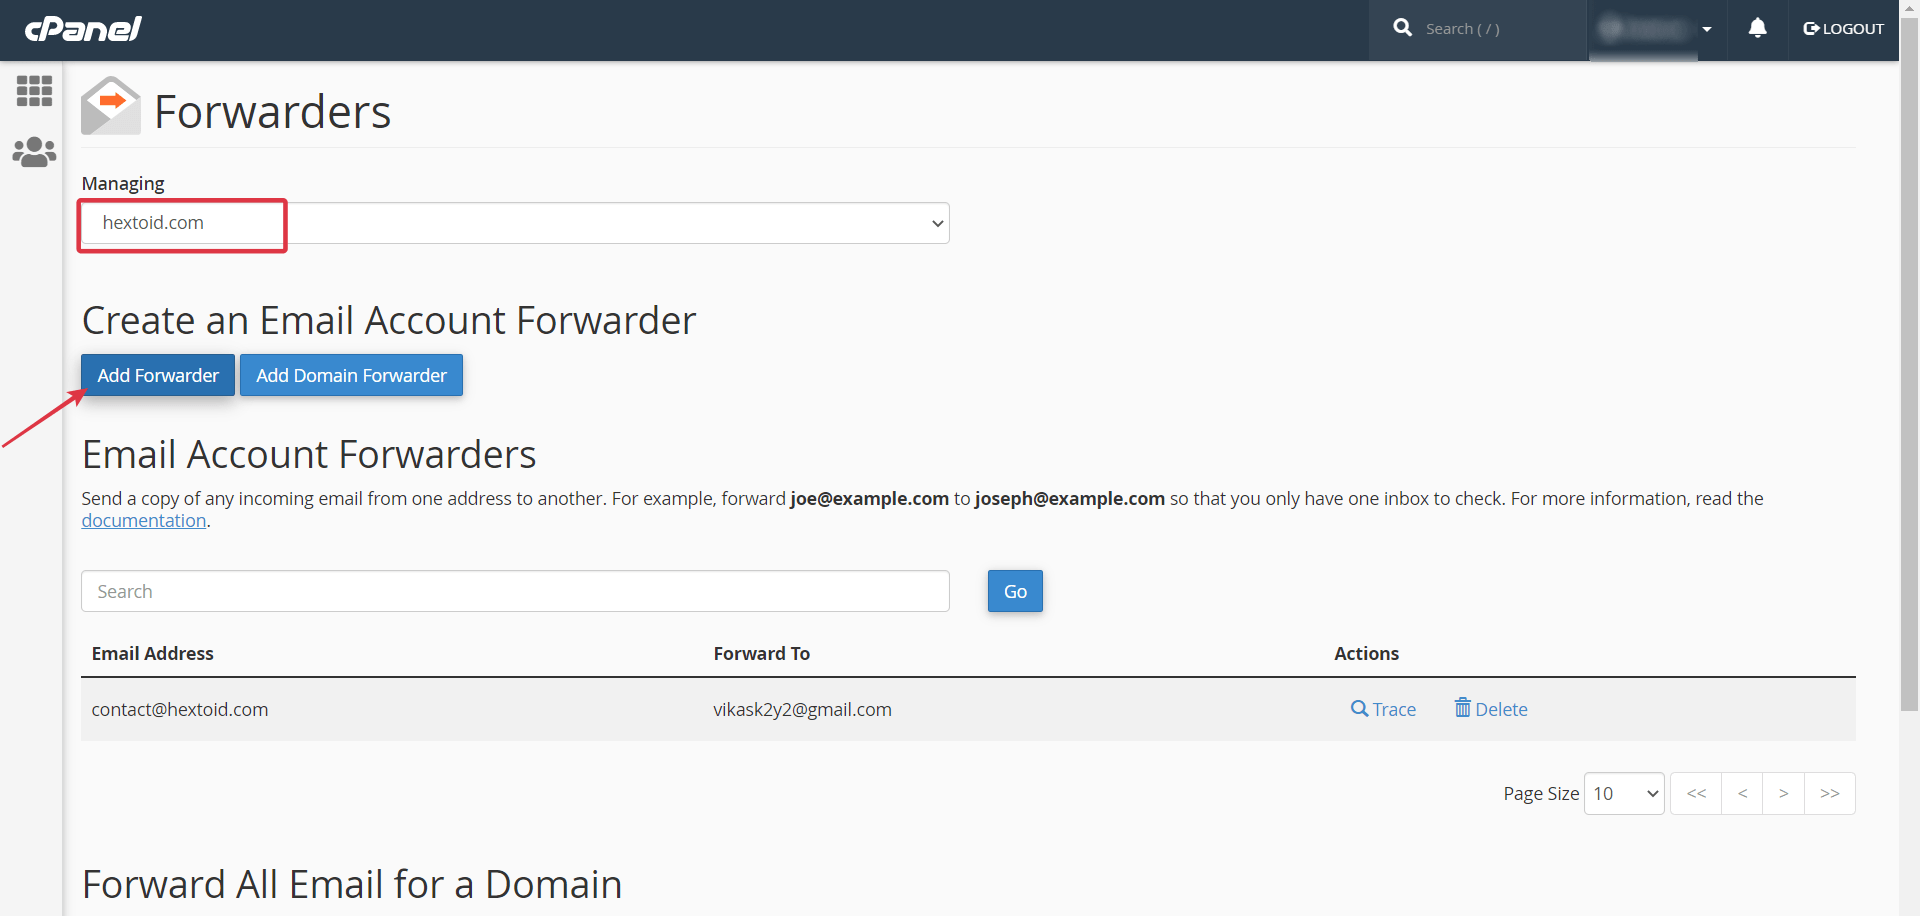Screen dimensions: 1920x916
Task: Go to previous page with <
Action: (1742, 793)
